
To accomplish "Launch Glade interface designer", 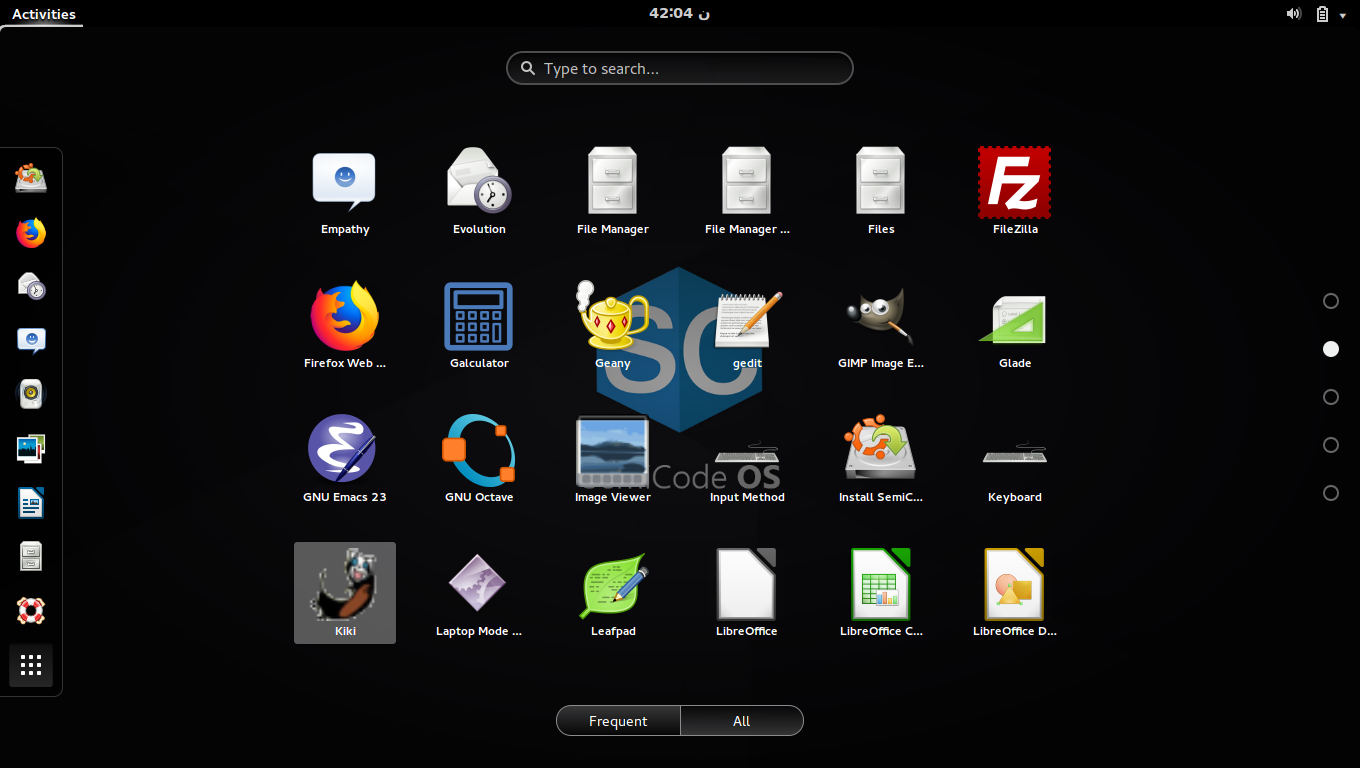I will (1015, 325).
